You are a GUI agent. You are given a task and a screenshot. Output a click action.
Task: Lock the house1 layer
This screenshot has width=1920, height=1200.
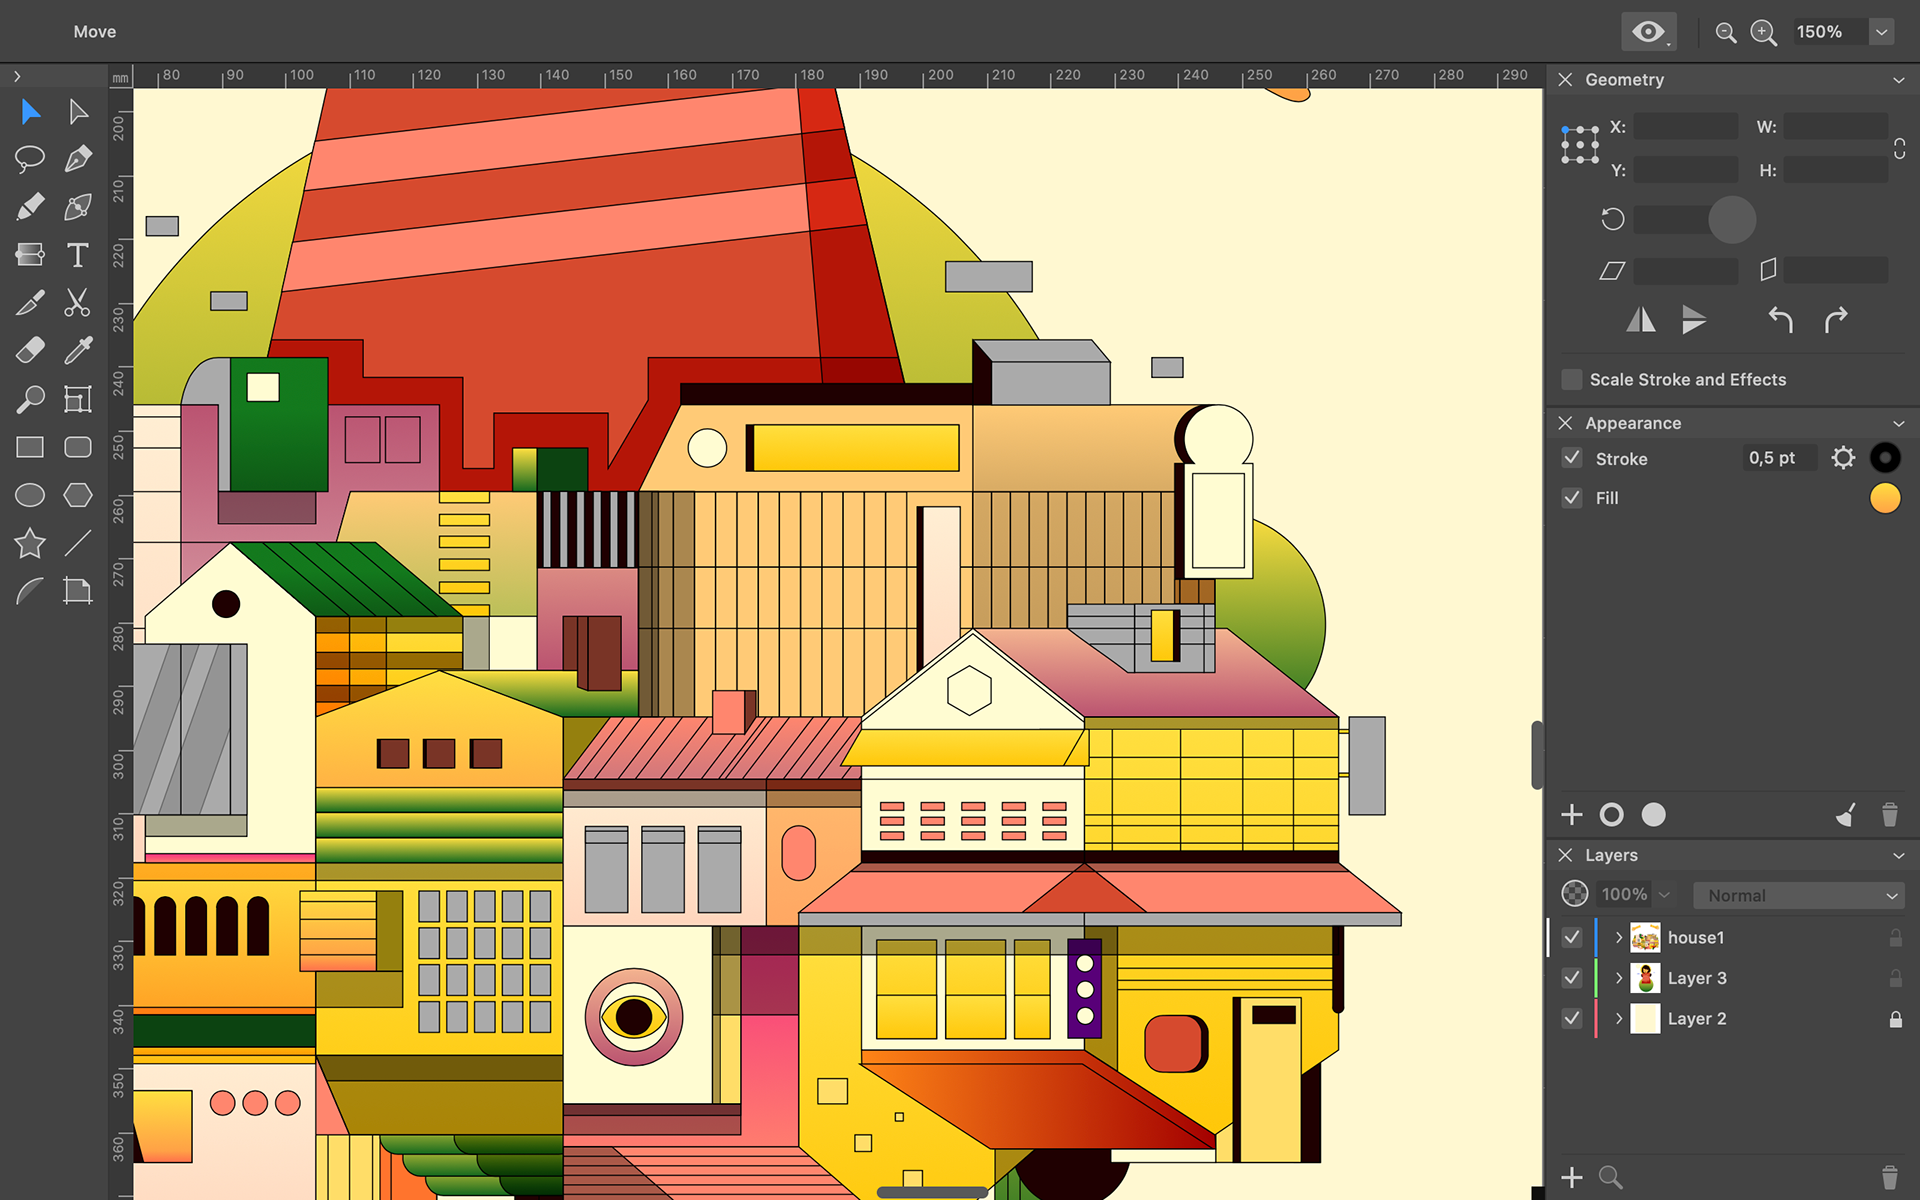tap(1895, 937)
